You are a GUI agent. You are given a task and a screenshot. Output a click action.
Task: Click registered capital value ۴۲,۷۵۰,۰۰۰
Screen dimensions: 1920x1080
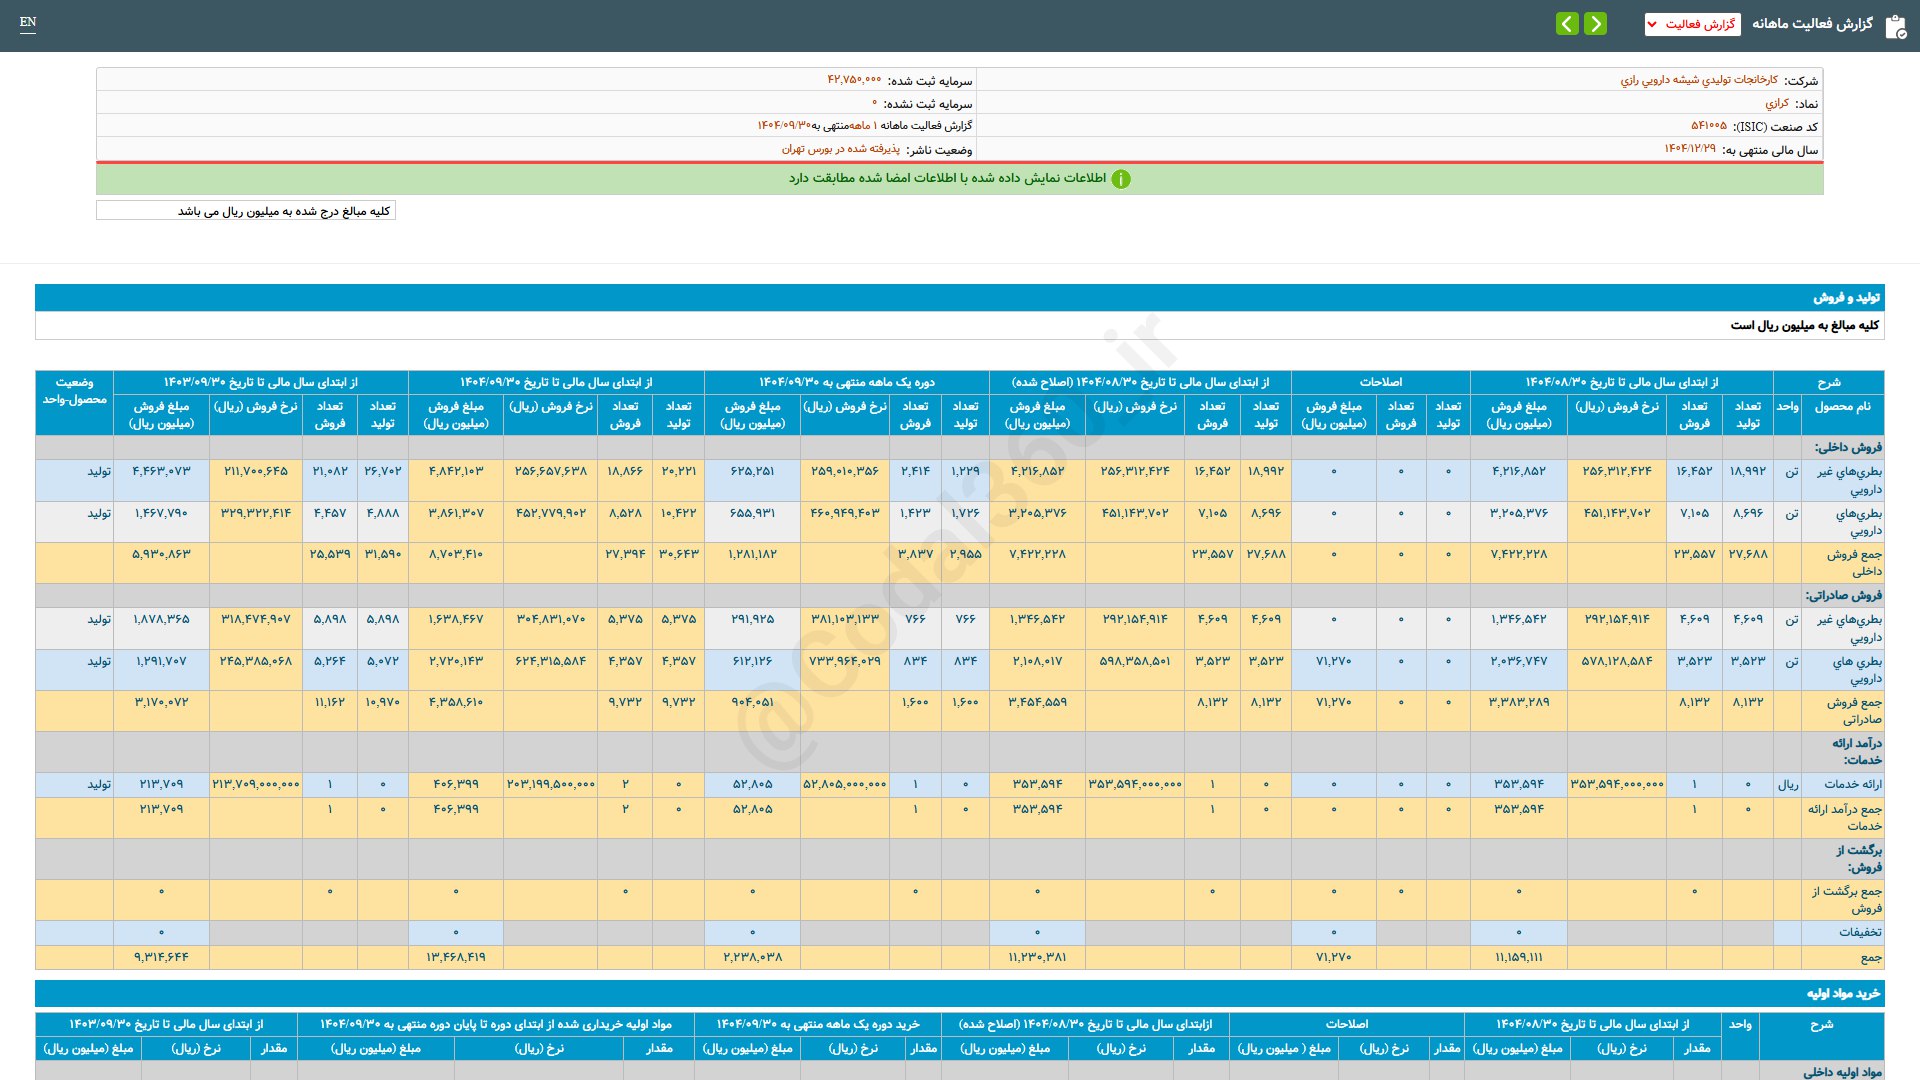[854, 80]
